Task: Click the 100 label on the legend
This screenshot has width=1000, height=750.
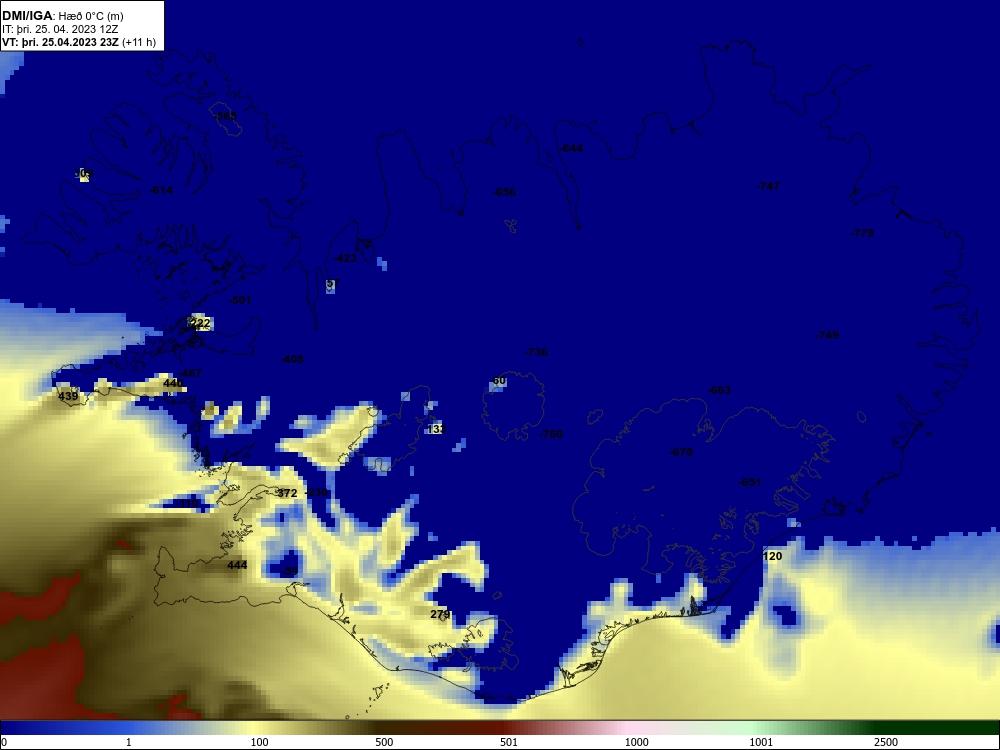Action: tap(260, 742)
